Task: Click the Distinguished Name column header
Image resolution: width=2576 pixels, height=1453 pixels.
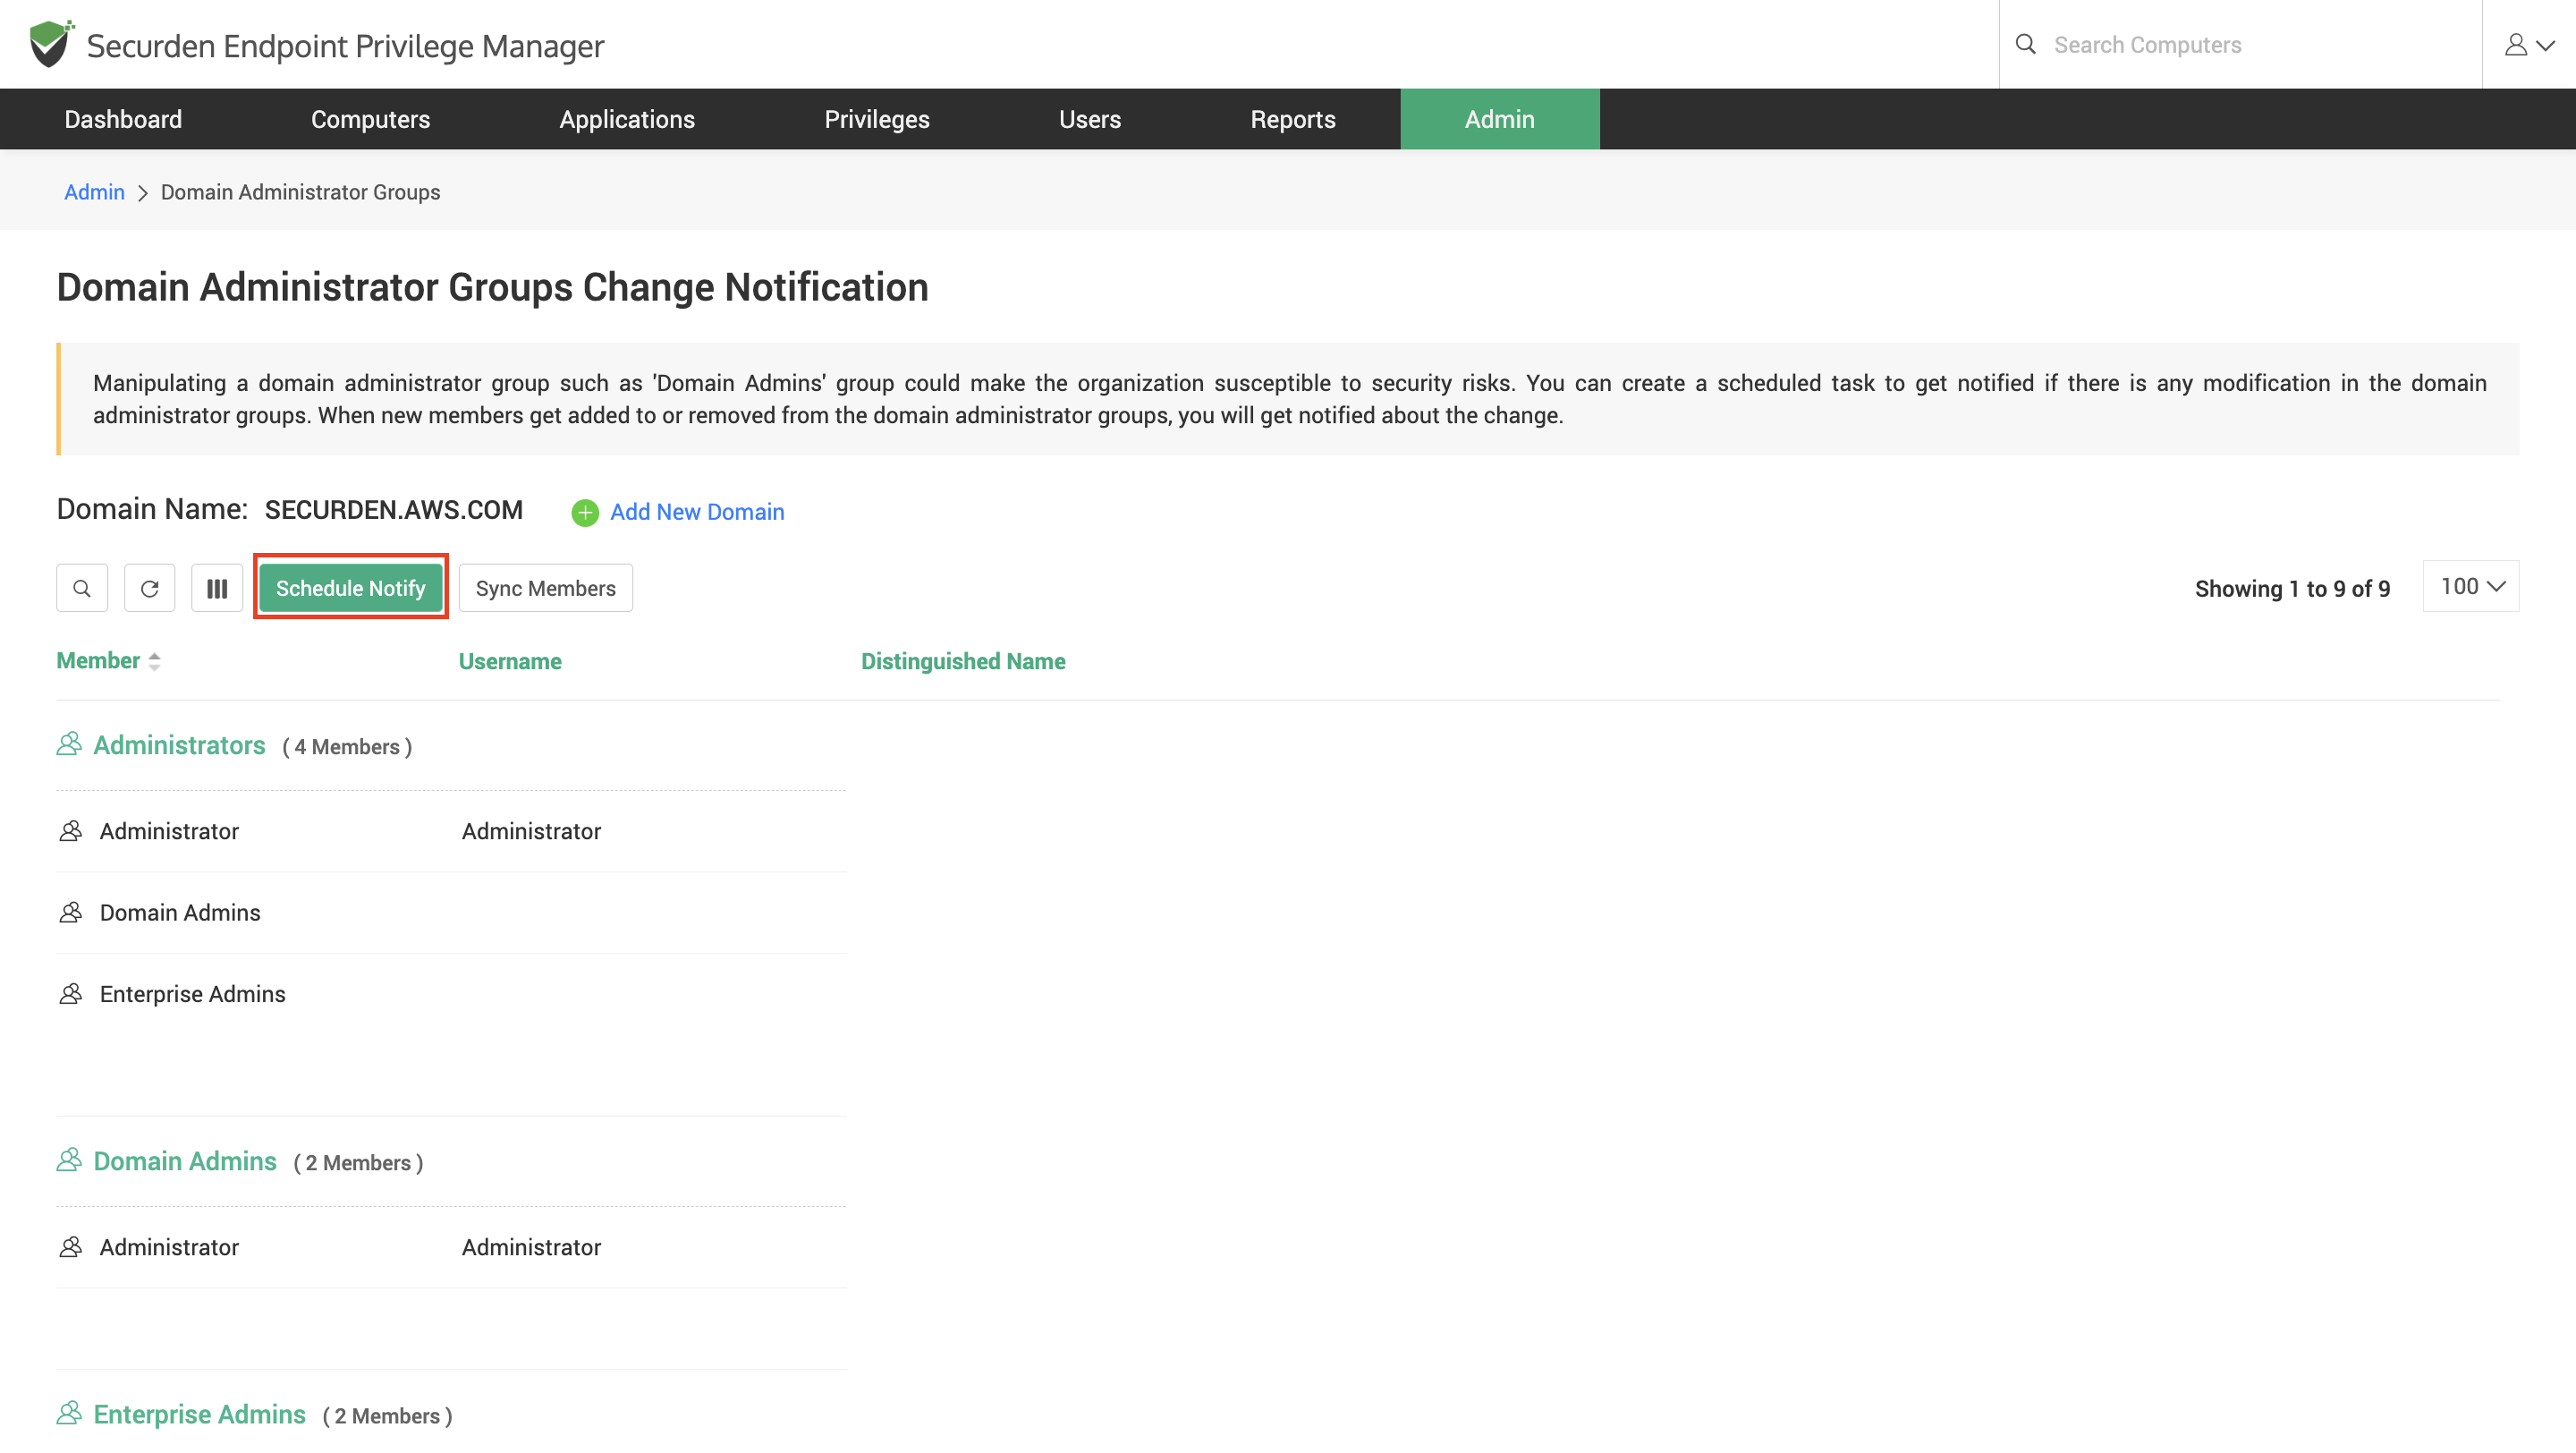Action: (963, 661)
